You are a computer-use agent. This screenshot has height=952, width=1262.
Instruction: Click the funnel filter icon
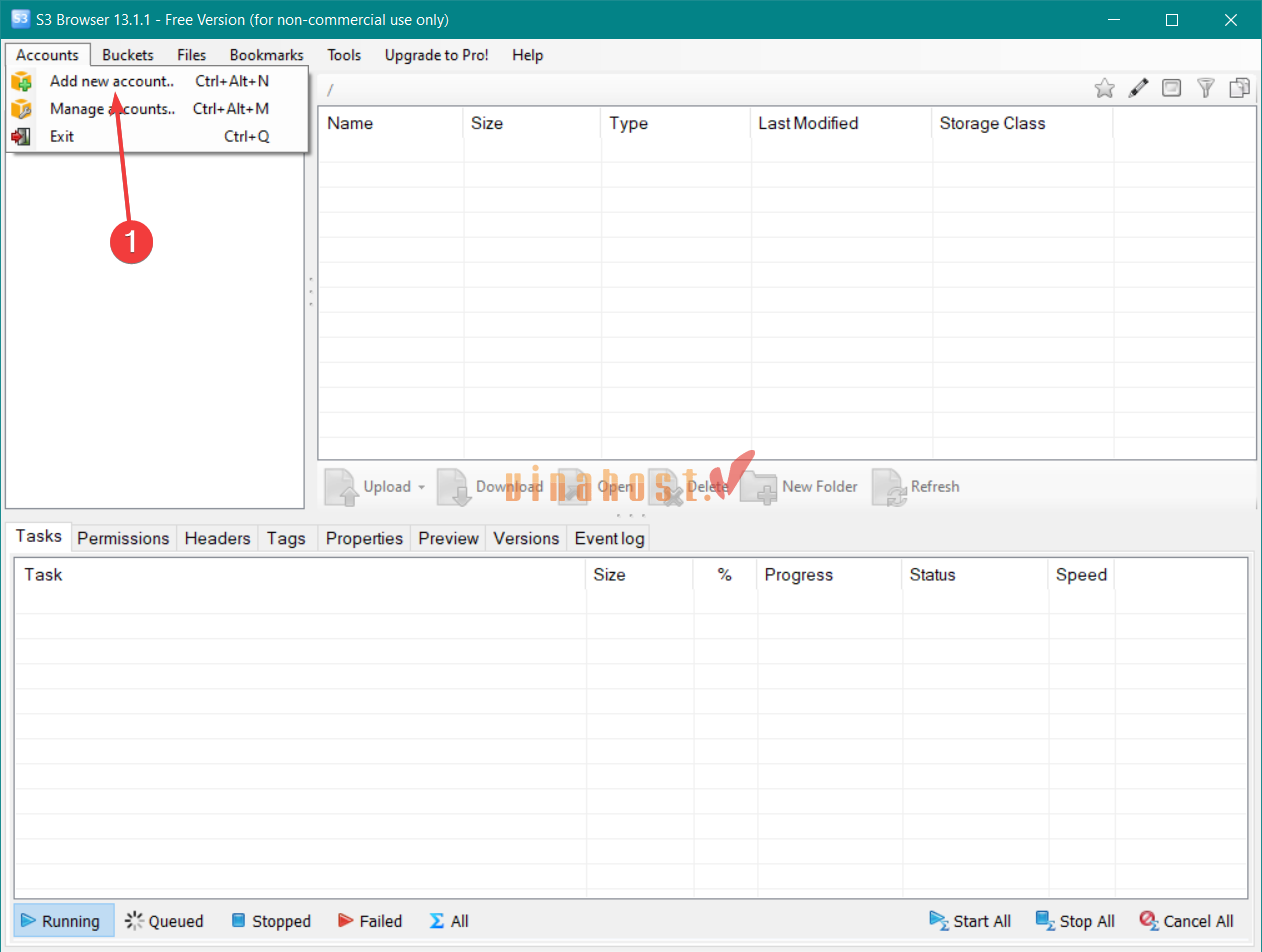pos(1206,88)
